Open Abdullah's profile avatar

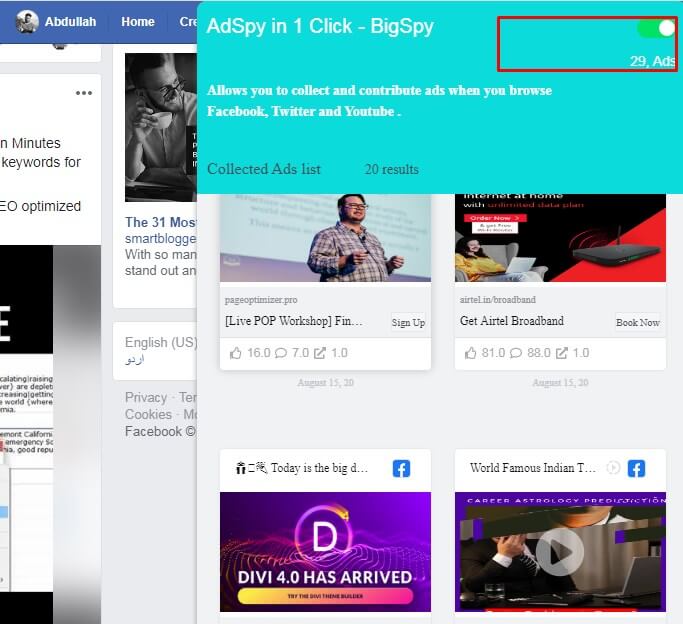click(x=27, y=21)
